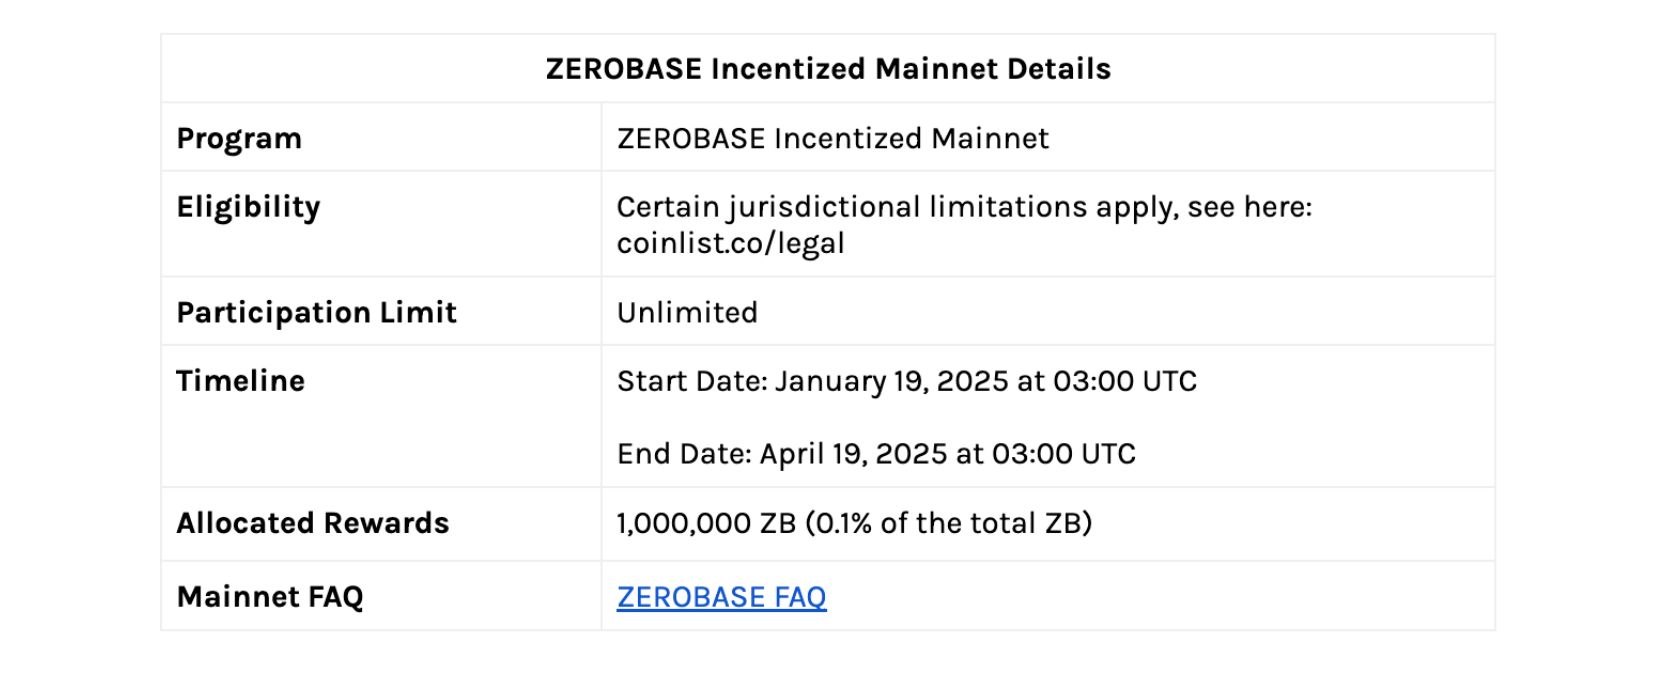
Task: Select the Mainnet FAQ label
Action: (270, 597)
